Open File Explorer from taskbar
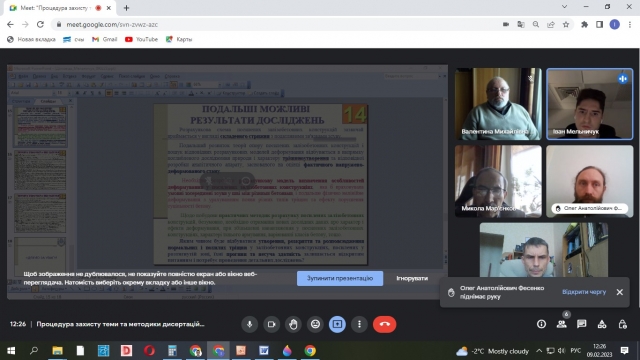 coord(57,351)
